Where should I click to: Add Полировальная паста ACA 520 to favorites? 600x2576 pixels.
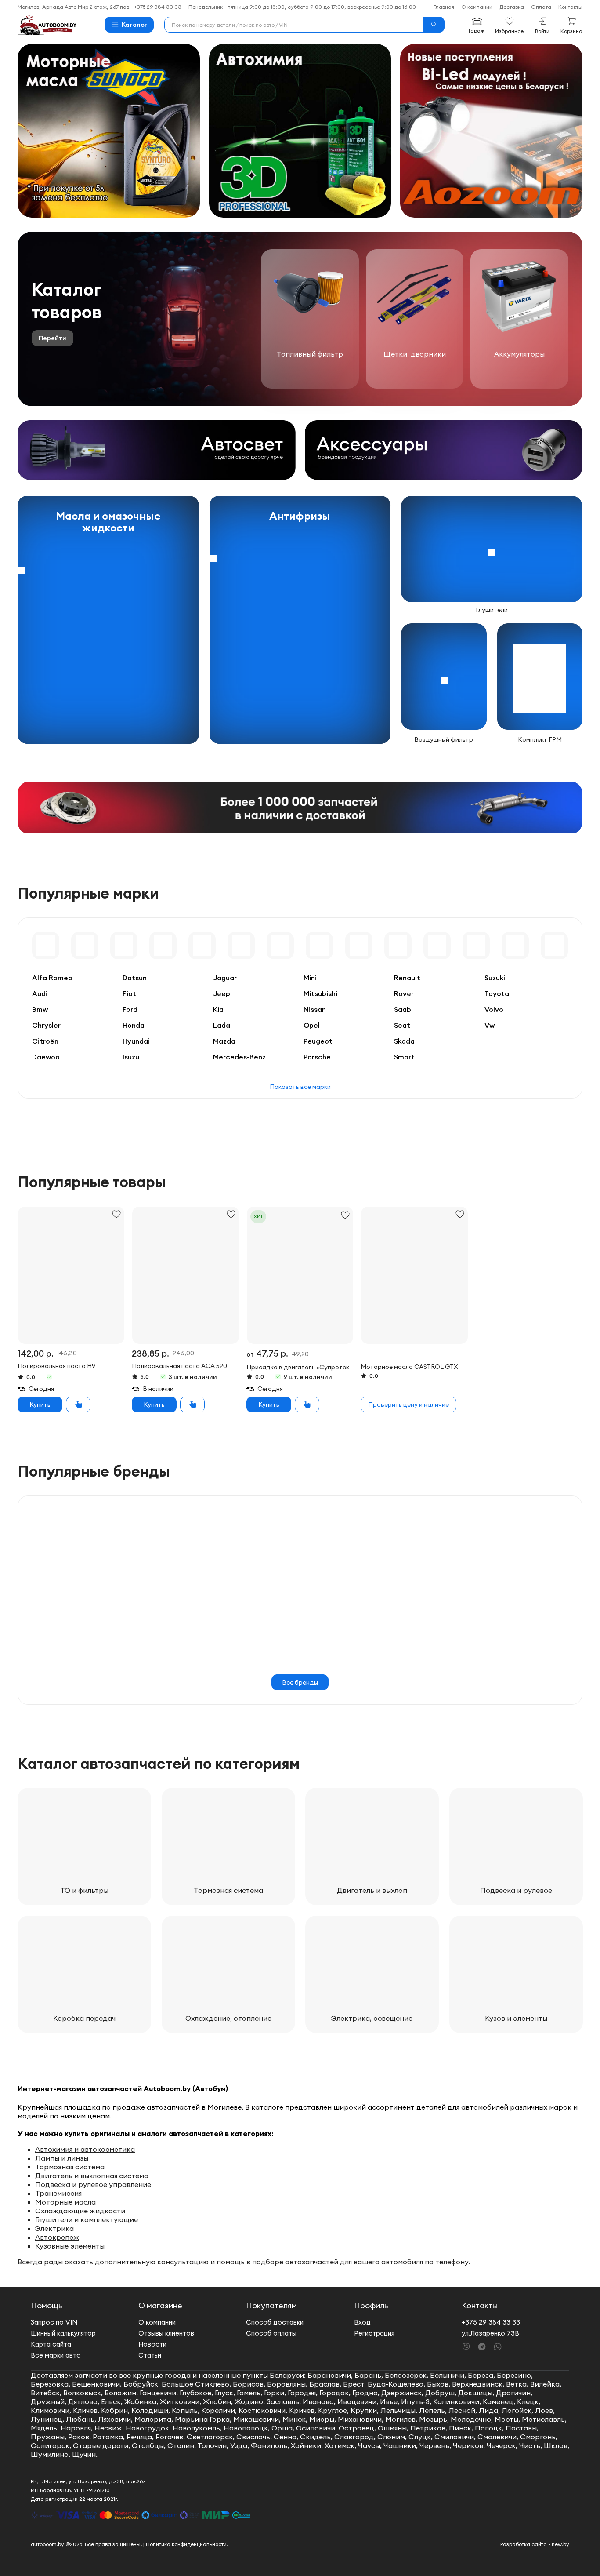click(231, 1214)
